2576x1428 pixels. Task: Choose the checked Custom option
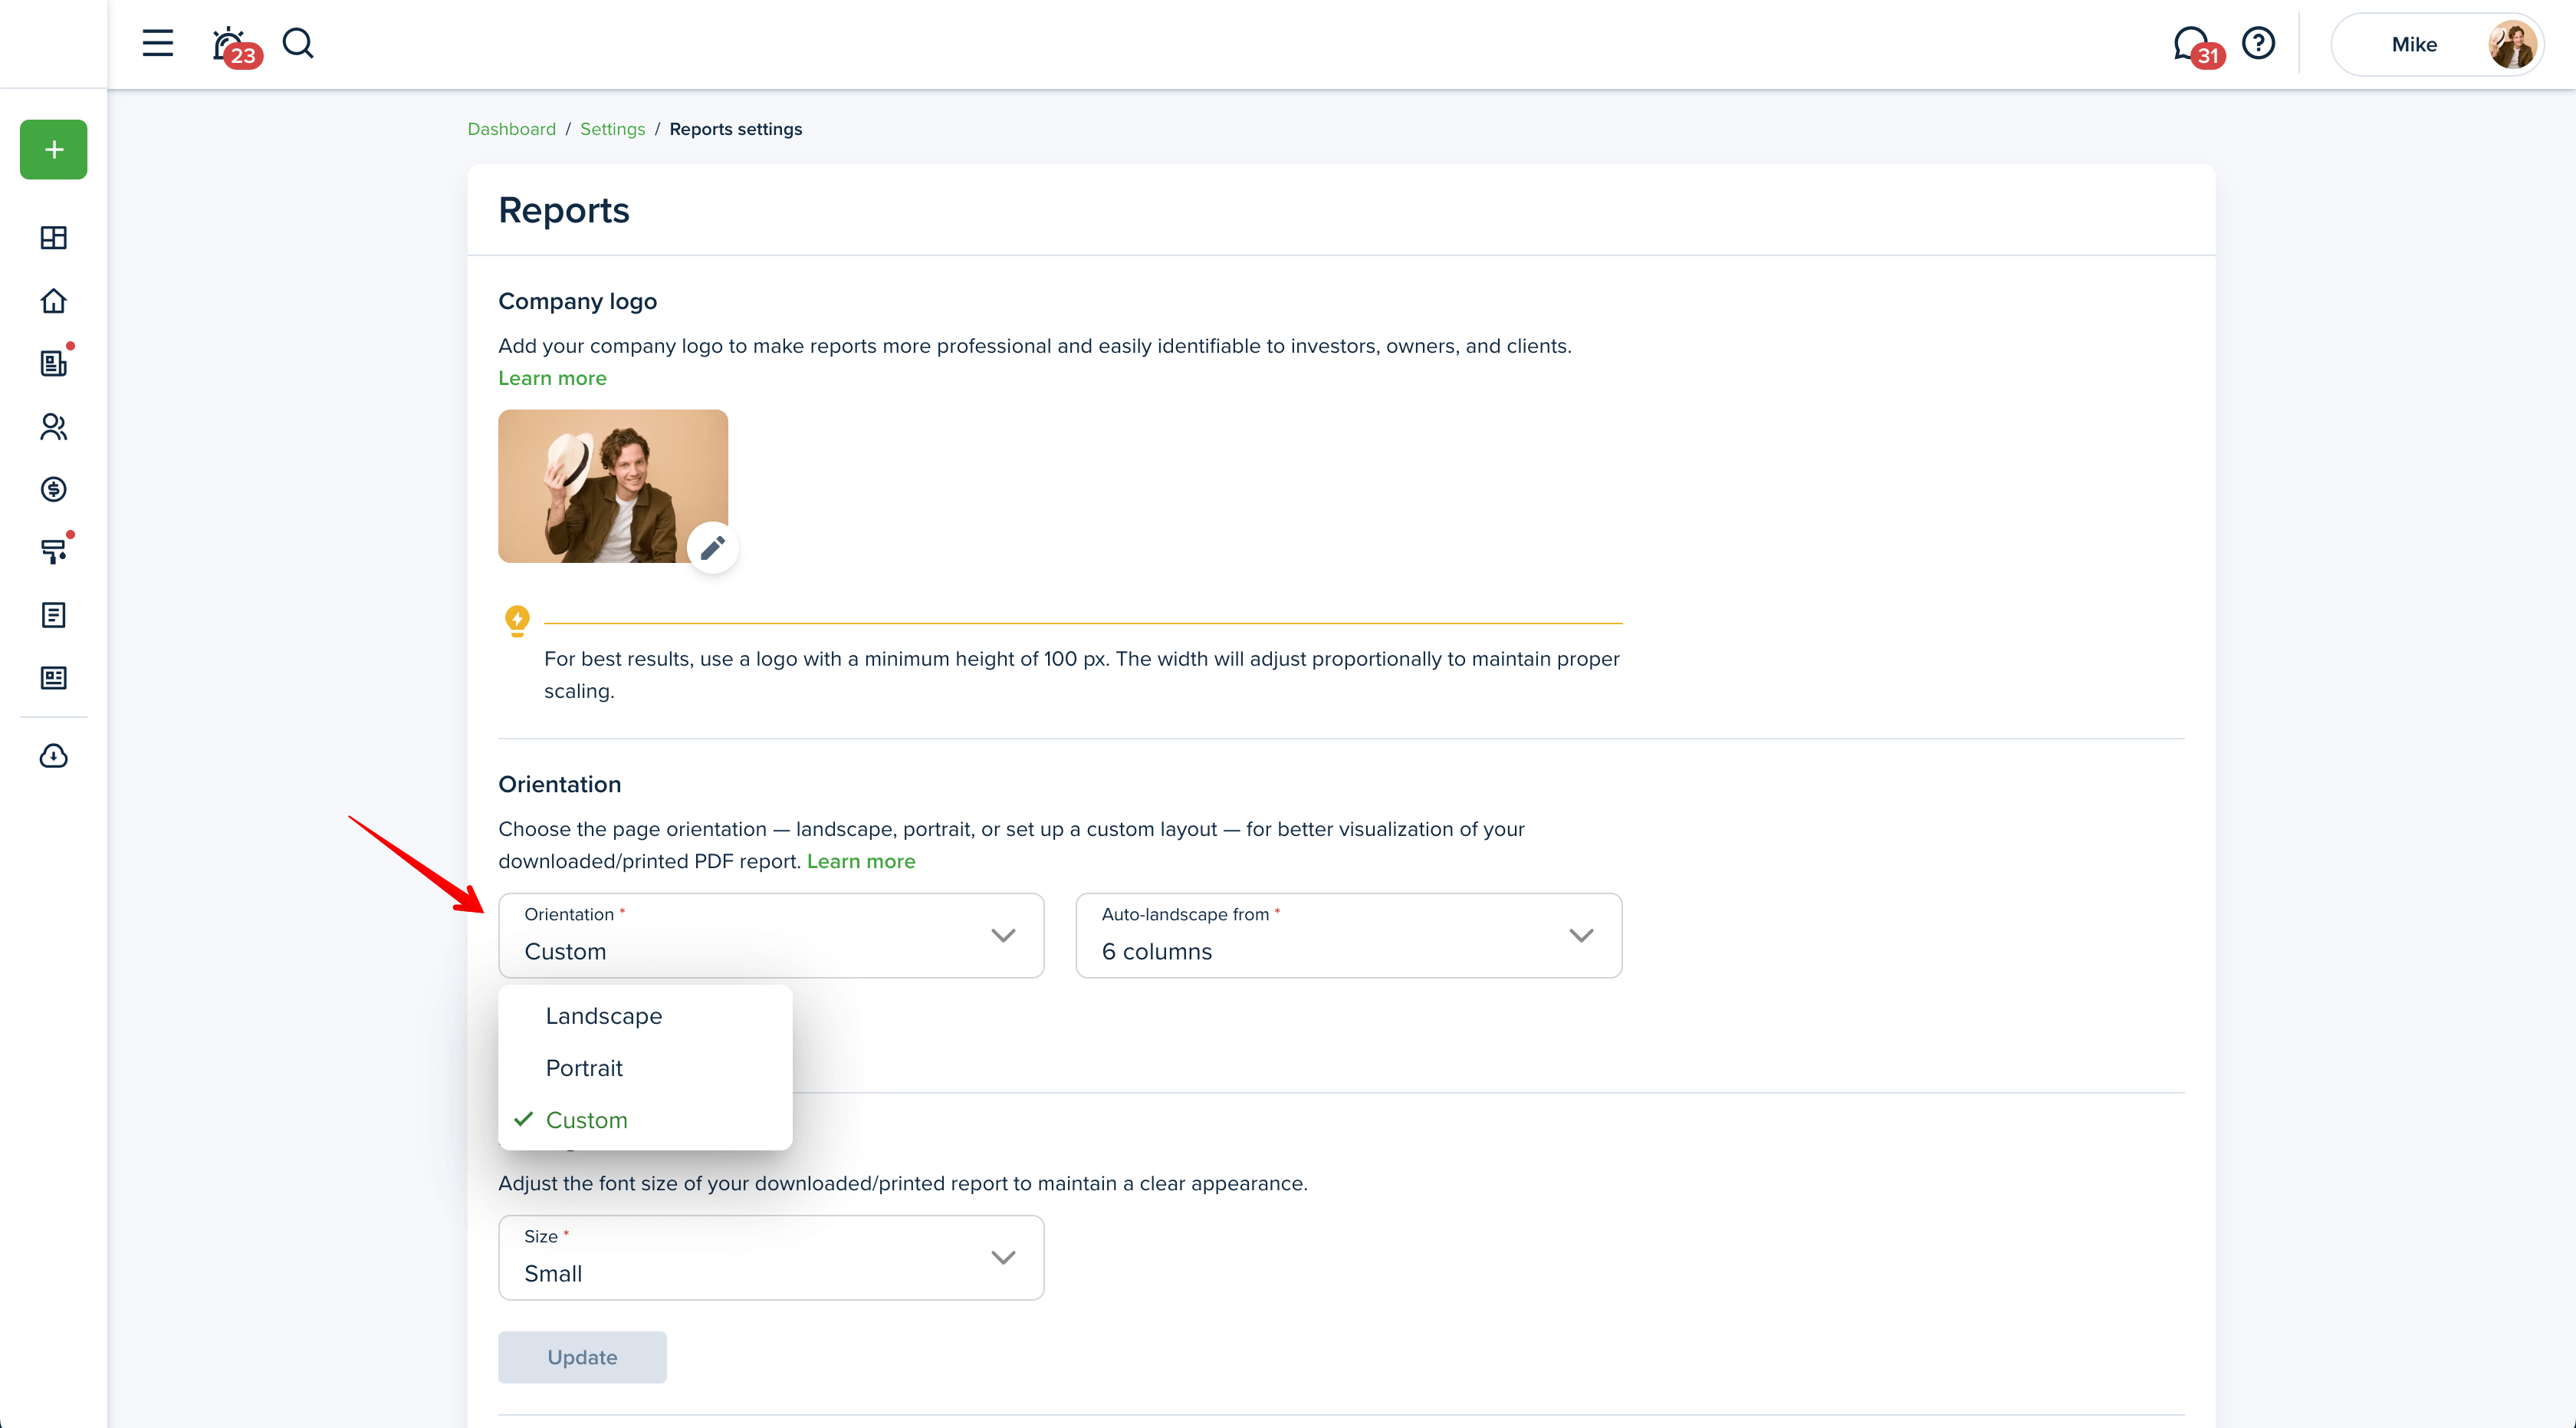pyautogui.click(x=586, y=1120)
